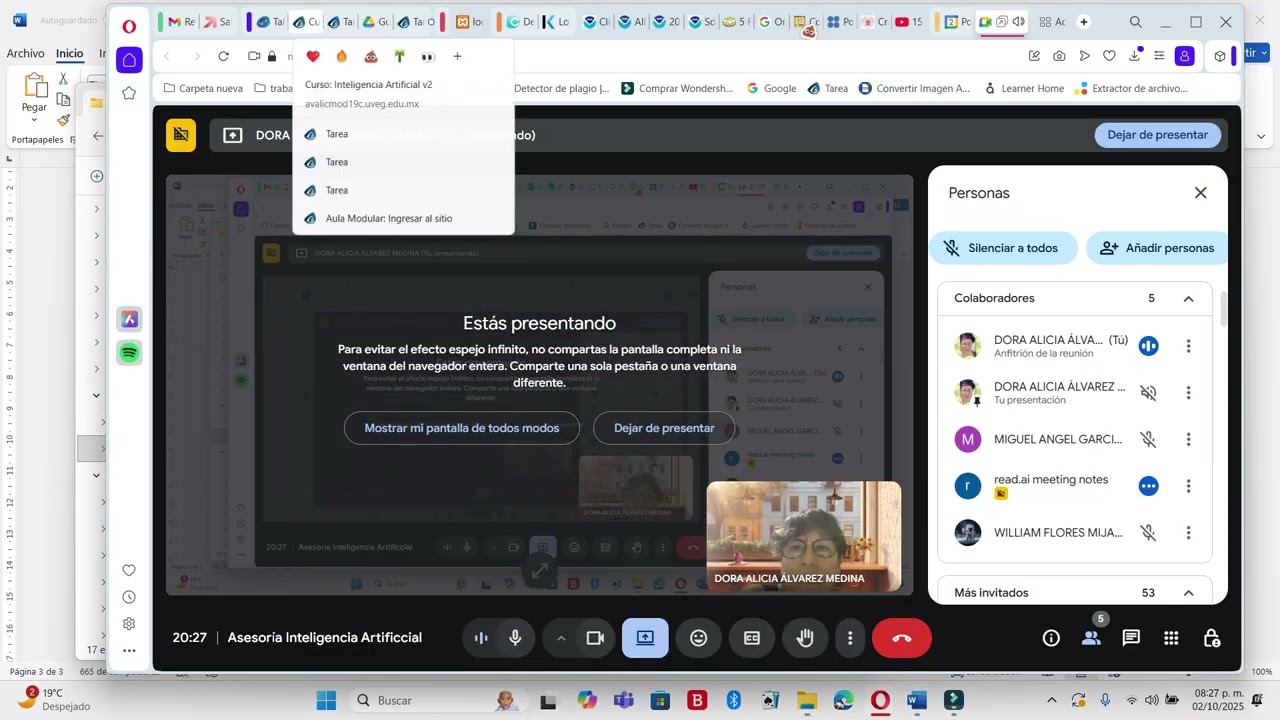1280x720 pixels.
Task: Open host controls lock icon
Action: pyautogui.click(x=1211, y=638)
